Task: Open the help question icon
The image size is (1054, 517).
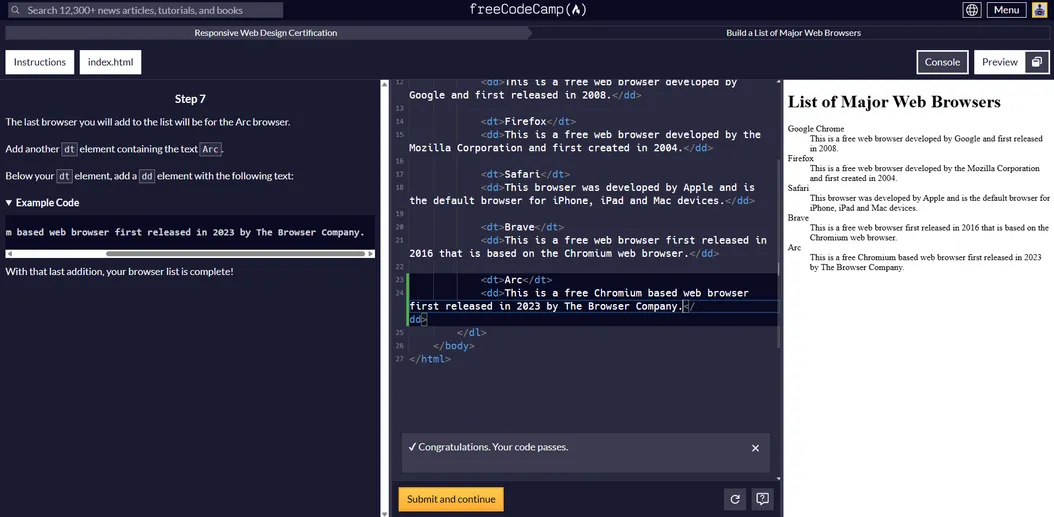Action: [762, 499]
